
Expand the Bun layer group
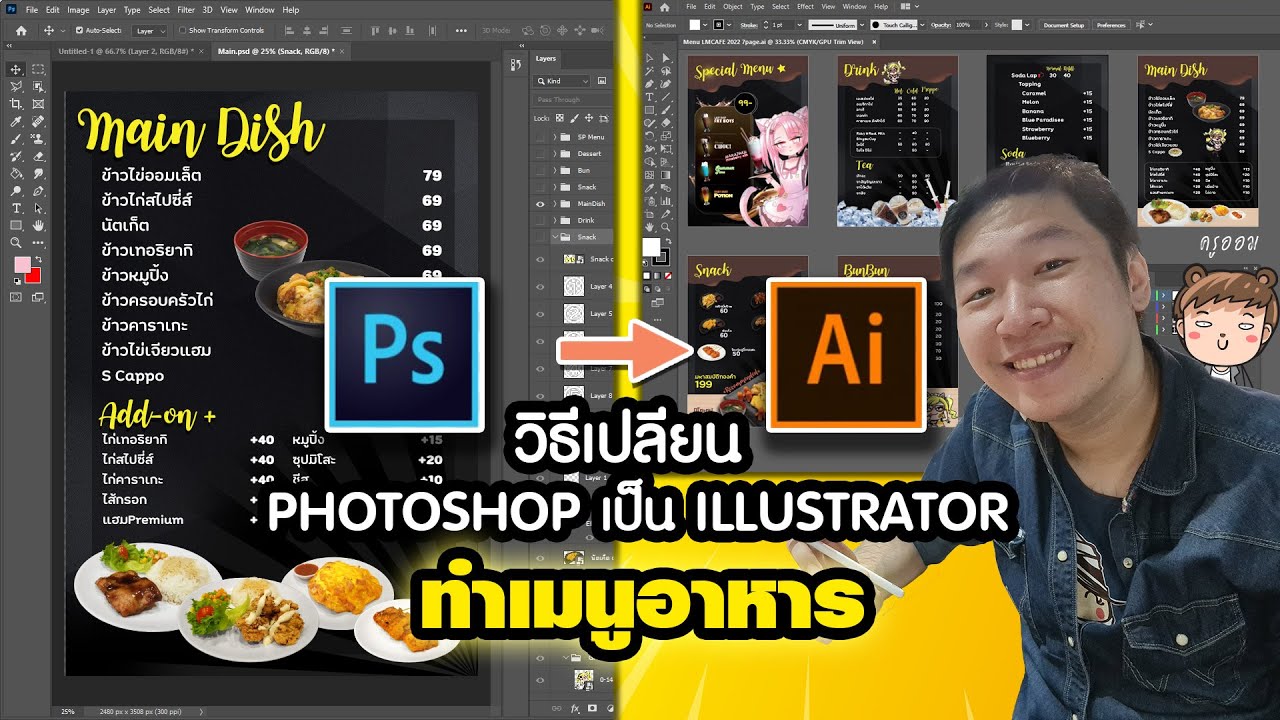(x=555, y=170)
